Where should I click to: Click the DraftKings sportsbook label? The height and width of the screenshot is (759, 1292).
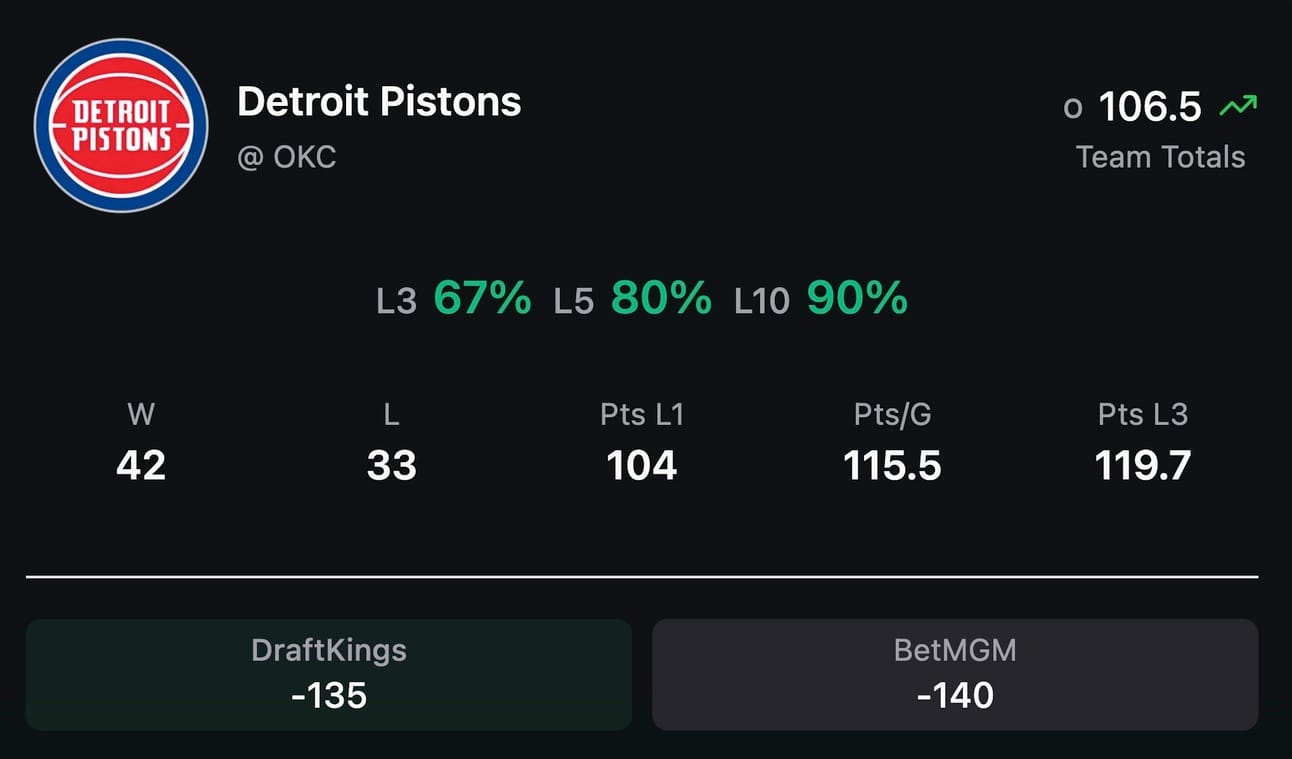(x=329, y=650)
